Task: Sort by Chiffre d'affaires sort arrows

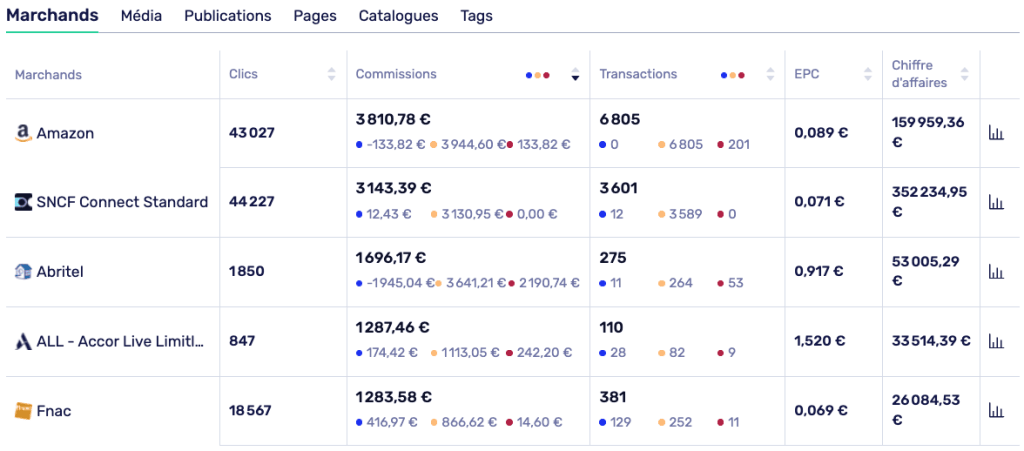Action: pyautogui.click(x=965, y=74)
